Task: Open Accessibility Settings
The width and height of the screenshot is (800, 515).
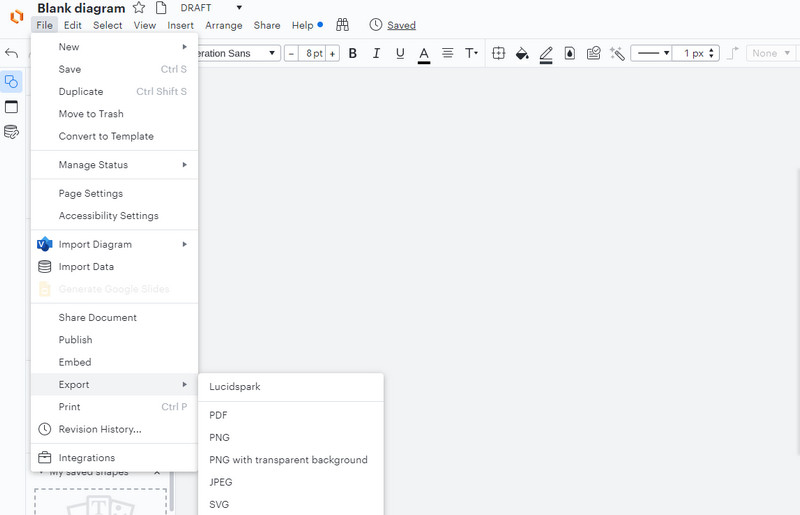Action: (114, 216)
